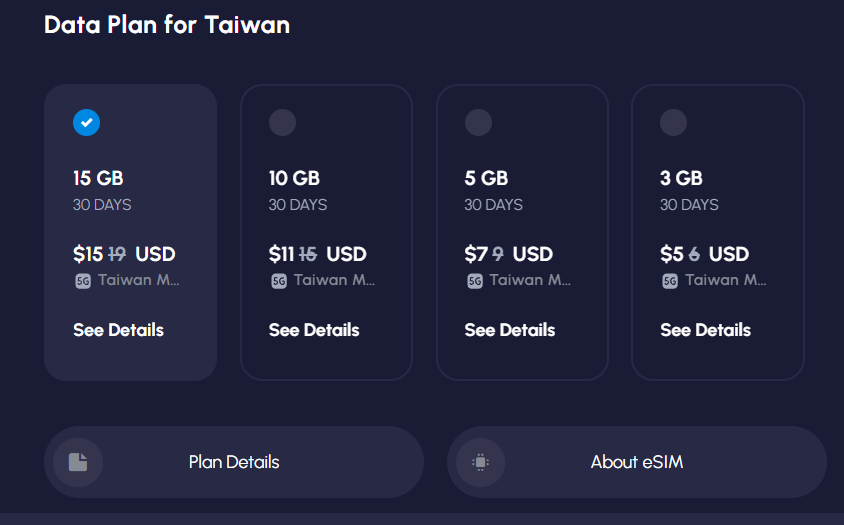Image resolution: width=844 pixels, height=525 pixels.
Task: Click the 5G badge on the 3 GB plan
Action: click(x=670, y=281)
